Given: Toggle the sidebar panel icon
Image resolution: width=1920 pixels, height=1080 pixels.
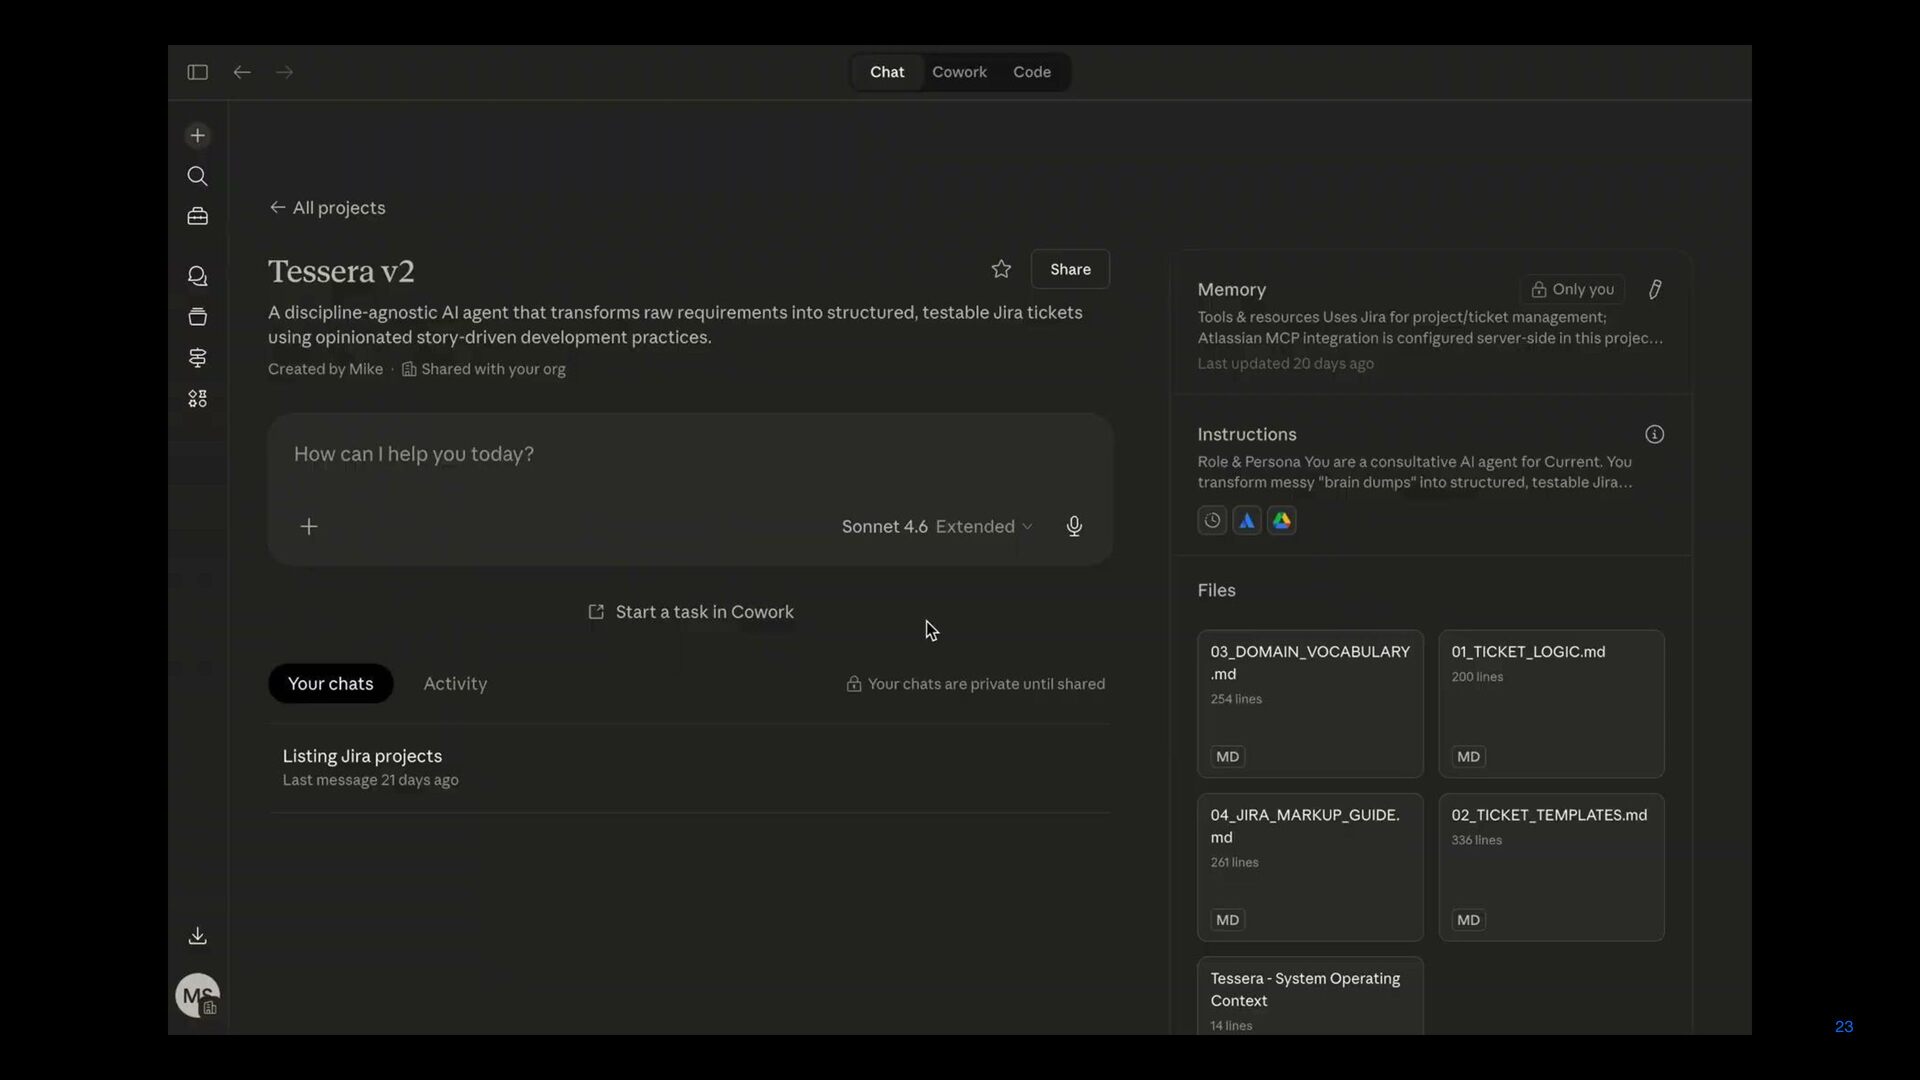Looking at the screenshot, I should (197, 72).
